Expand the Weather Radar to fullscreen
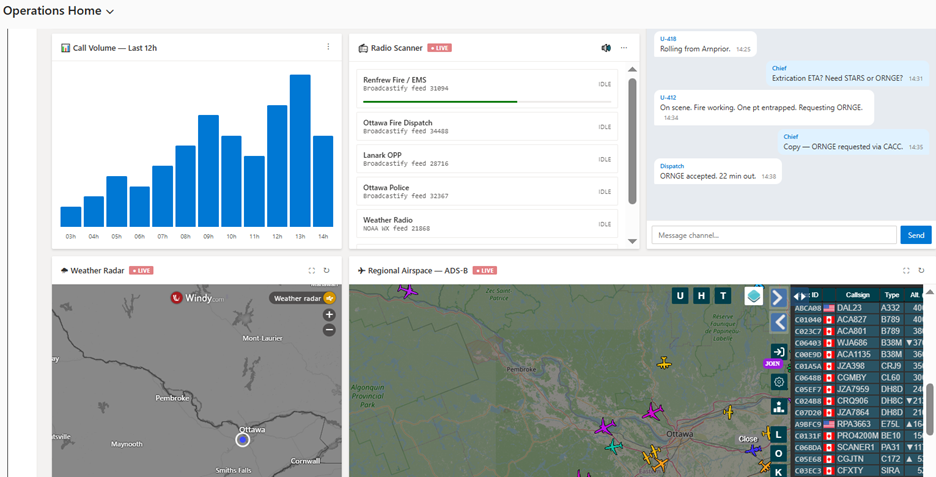This screenshot has width=936, height=477. pyautogui.click(x=312, y=270)
